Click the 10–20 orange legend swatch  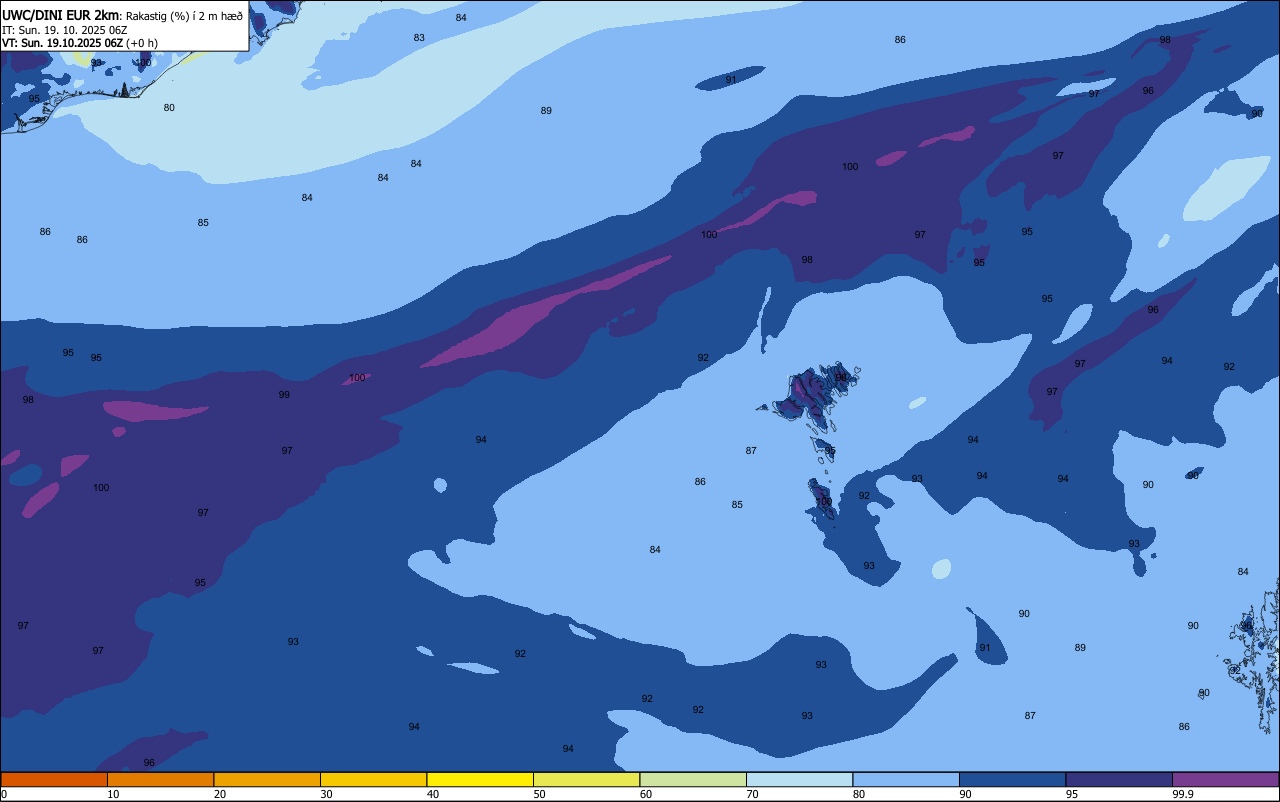[x=160, y=779]
